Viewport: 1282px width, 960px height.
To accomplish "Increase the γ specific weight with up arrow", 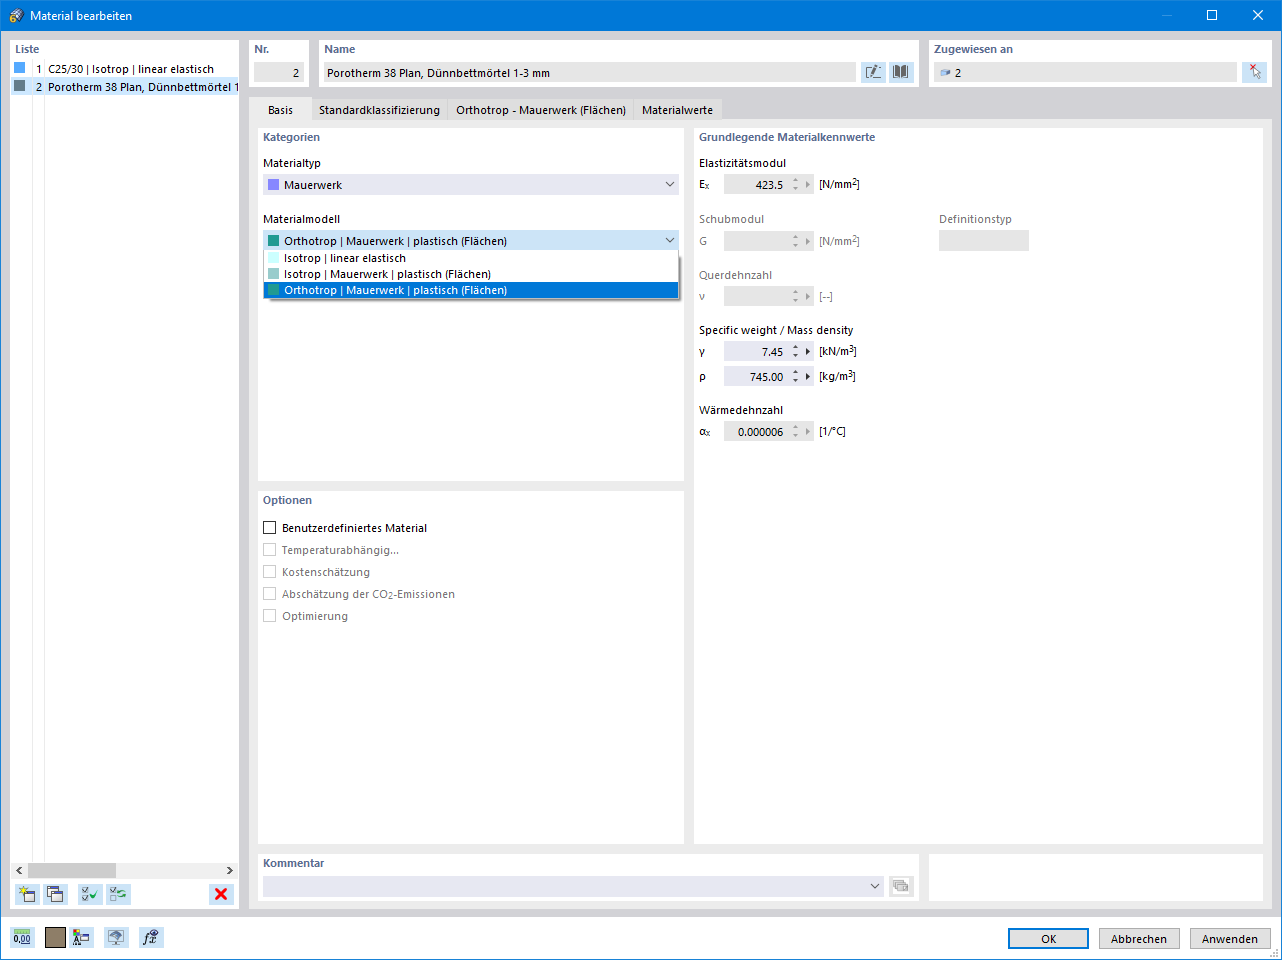I will [796, 348].
